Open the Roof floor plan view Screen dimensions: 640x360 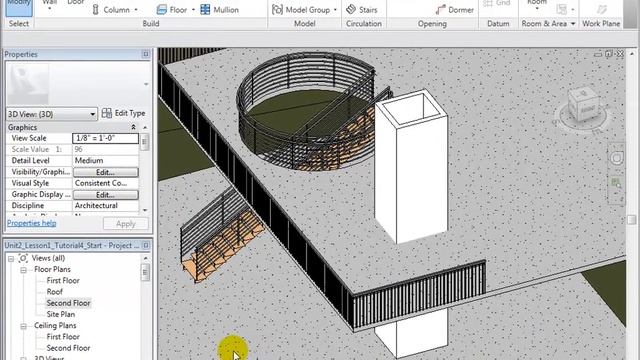click(54, 291)
